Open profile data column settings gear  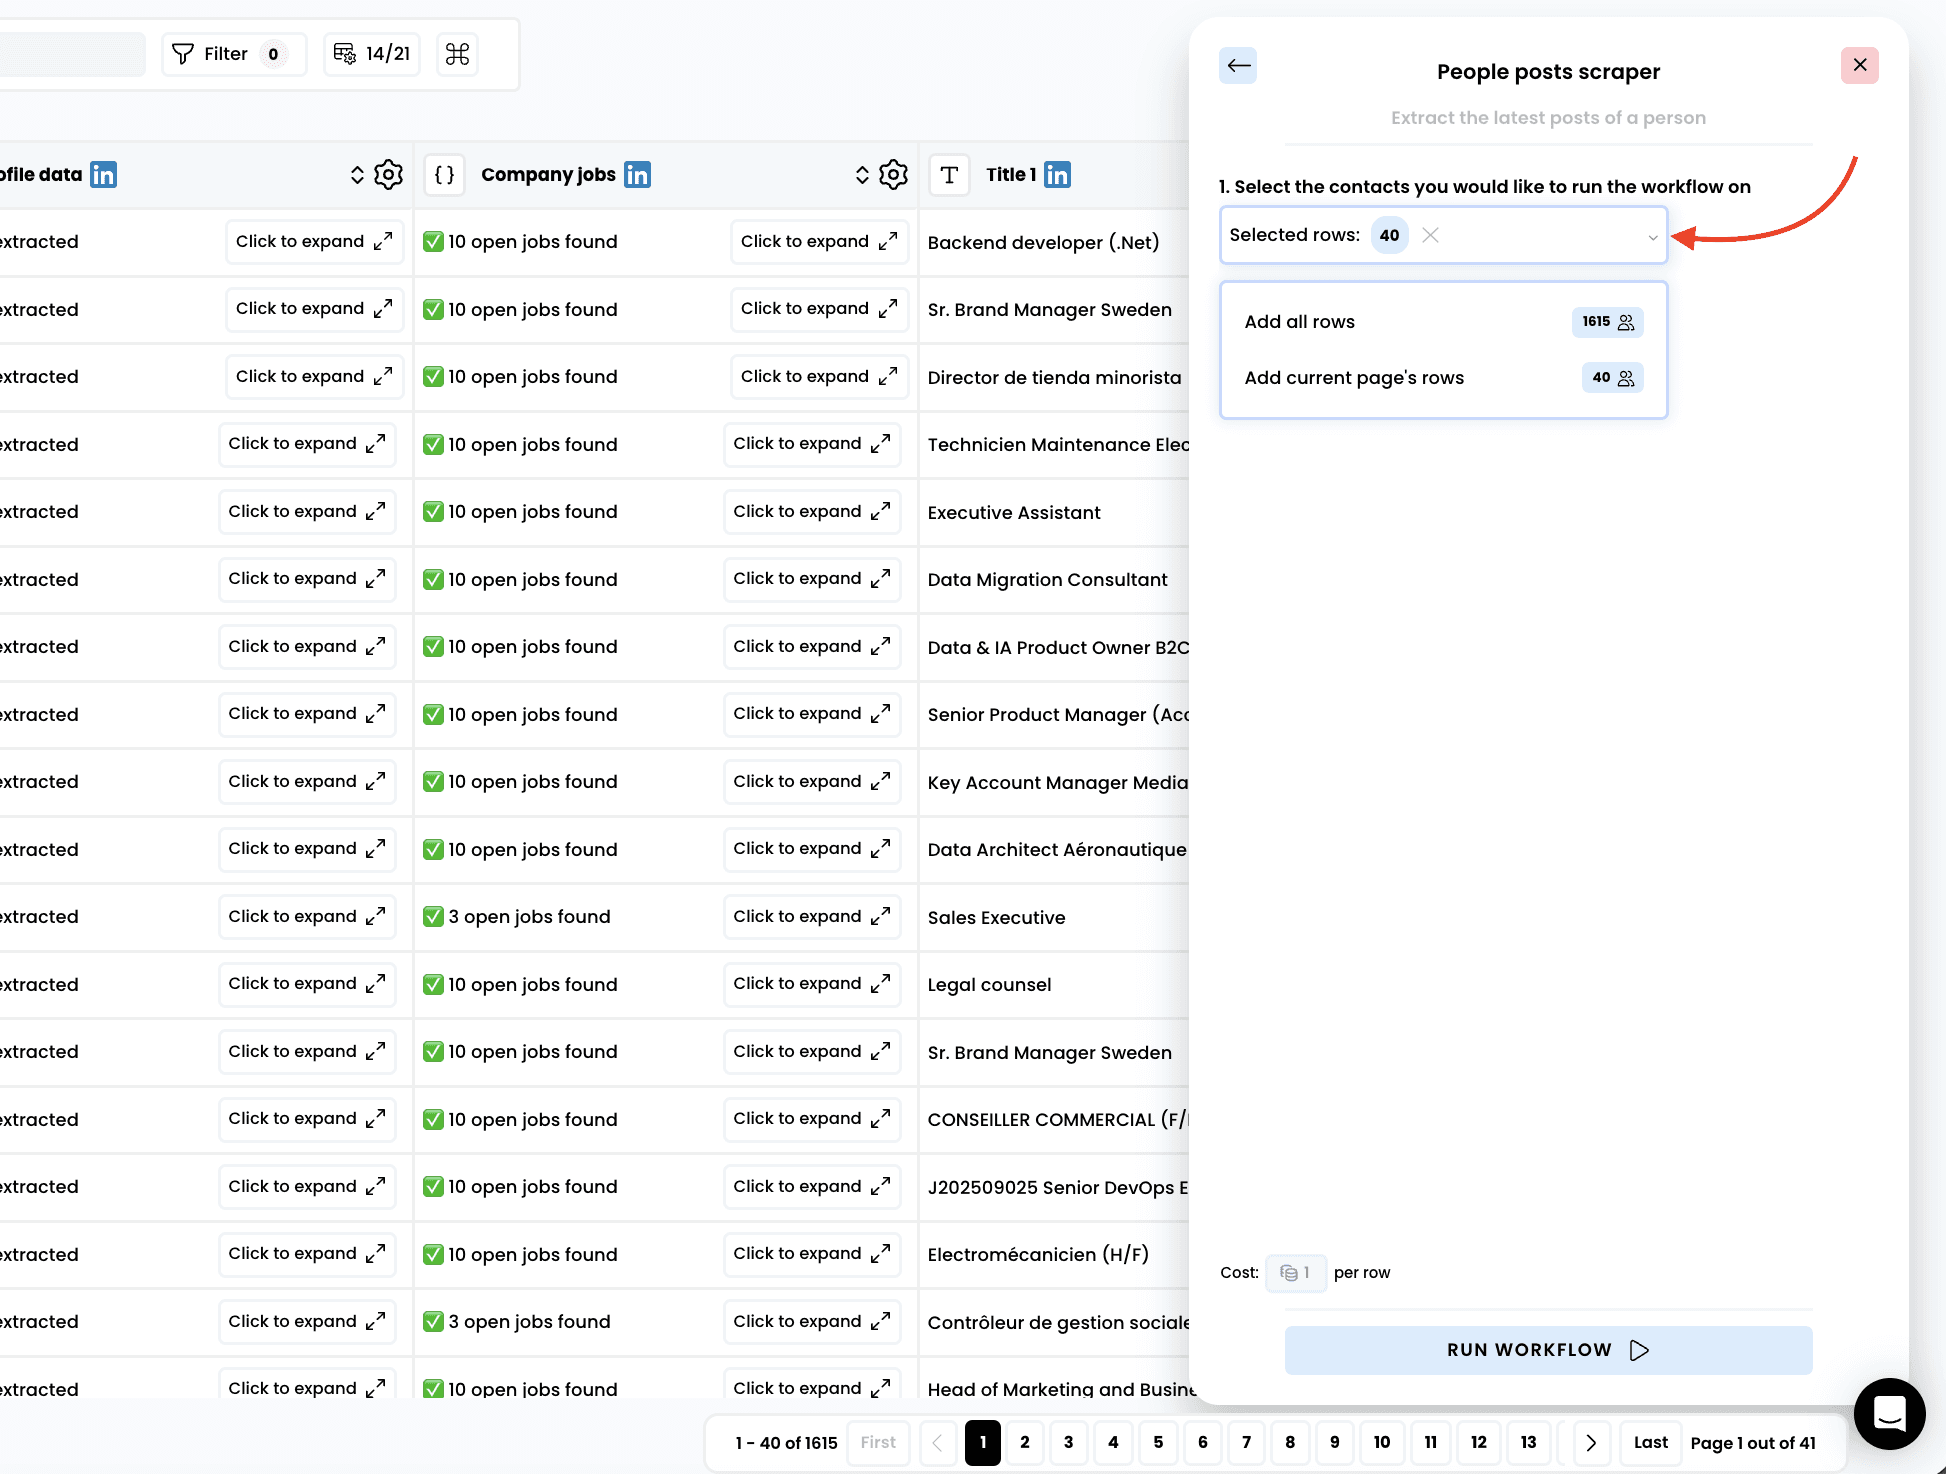click(x=388, y=175)
